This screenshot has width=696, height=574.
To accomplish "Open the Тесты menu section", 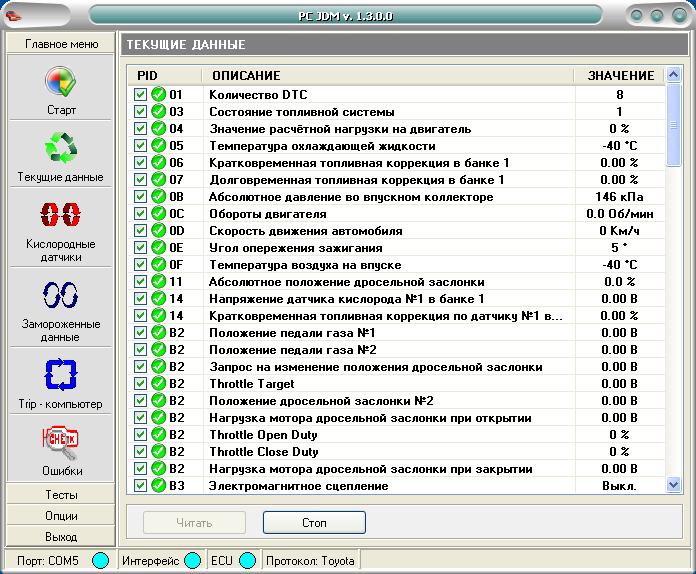I will (61, 495).
